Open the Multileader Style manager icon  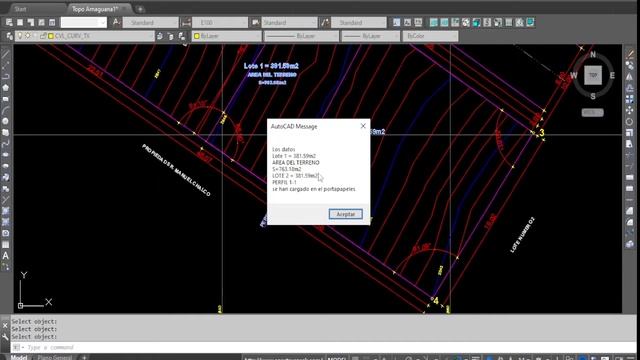(325, 22)
